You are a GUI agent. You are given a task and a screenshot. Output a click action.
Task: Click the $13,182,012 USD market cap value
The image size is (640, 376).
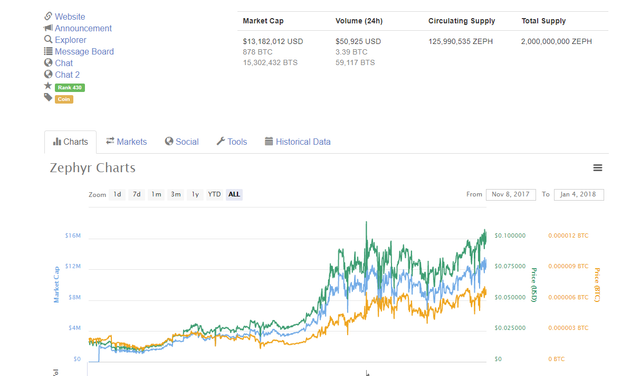click(273, 41)
